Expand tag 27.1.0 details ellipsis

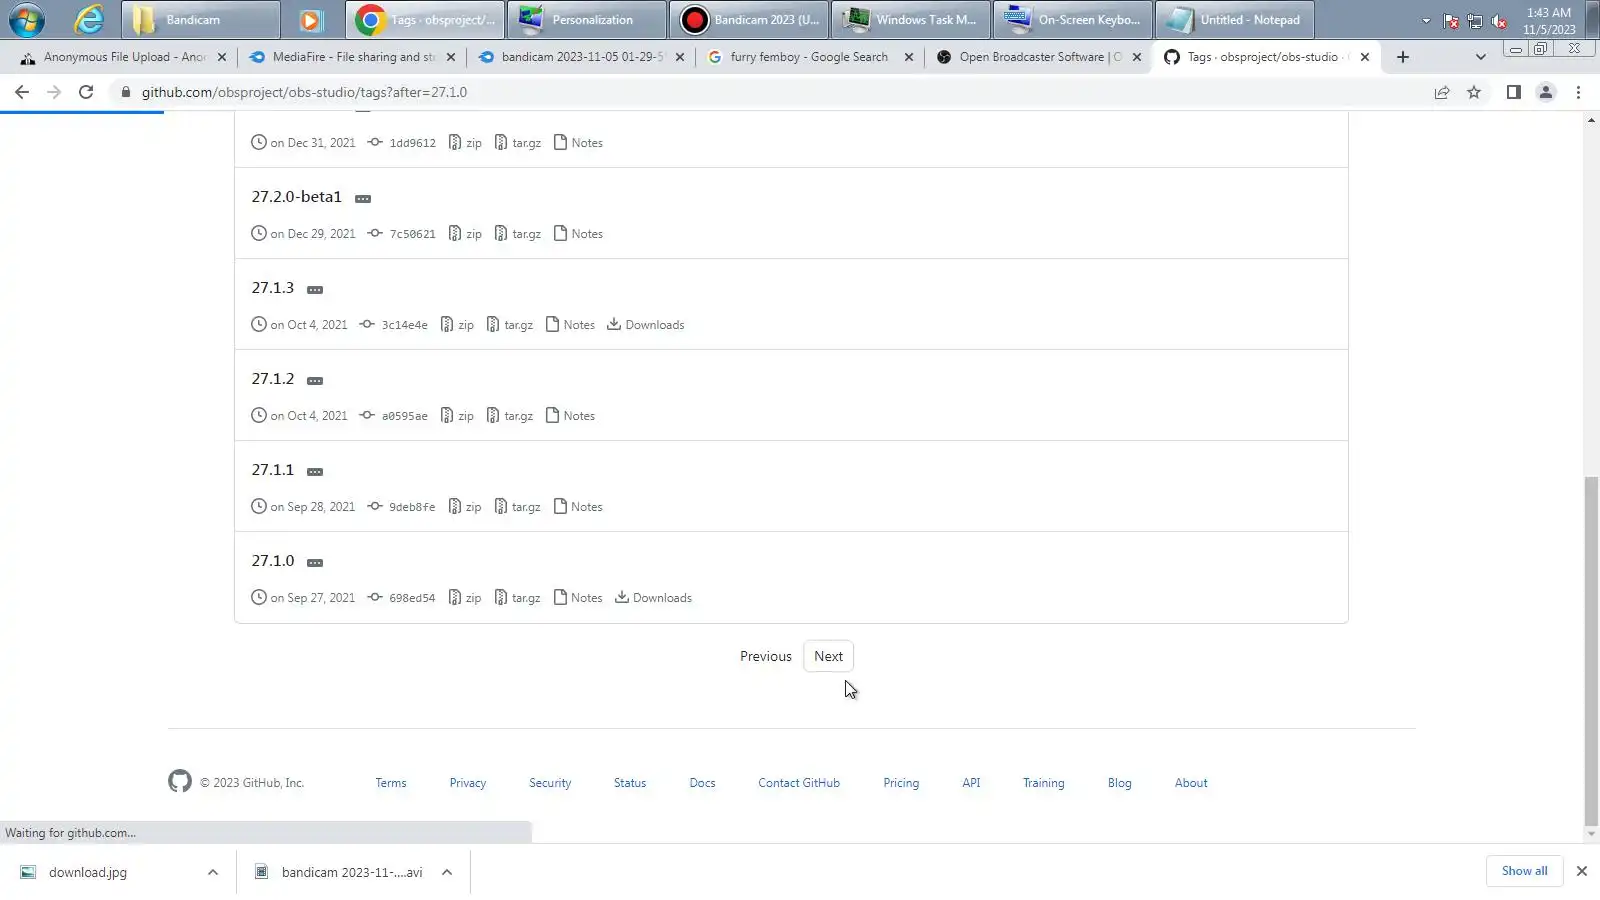point(315,563)
